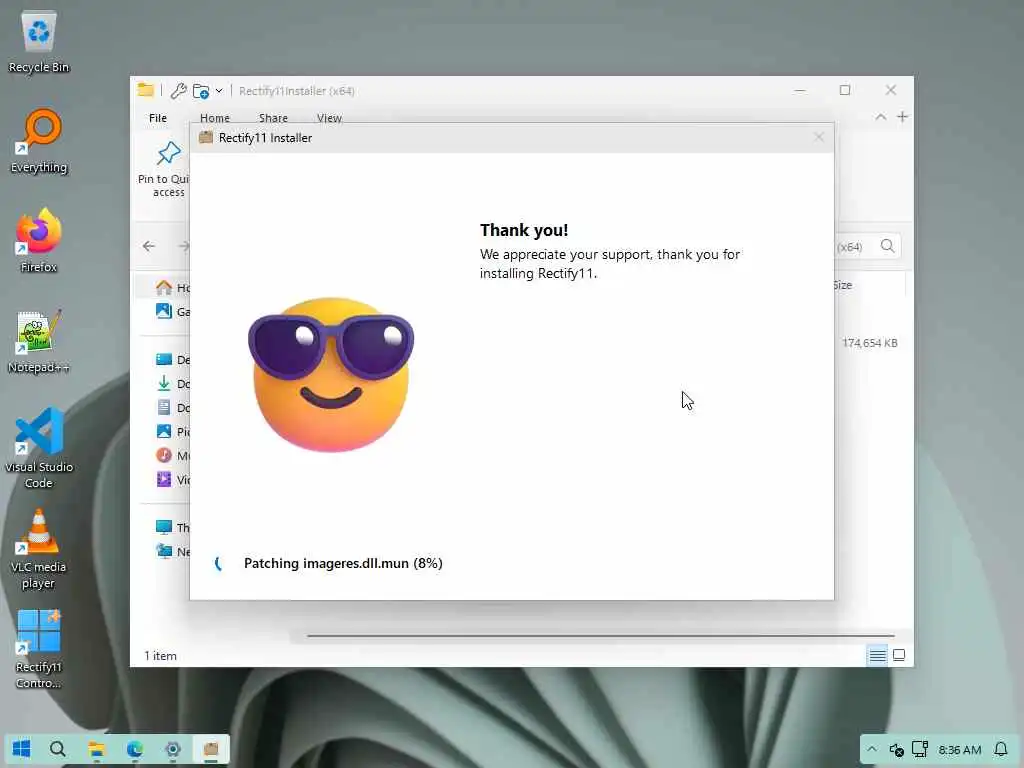Select Network in Explorer navigation pane
The width and height of the screenshot is (1024, 768).
click(x=172, y=551)
